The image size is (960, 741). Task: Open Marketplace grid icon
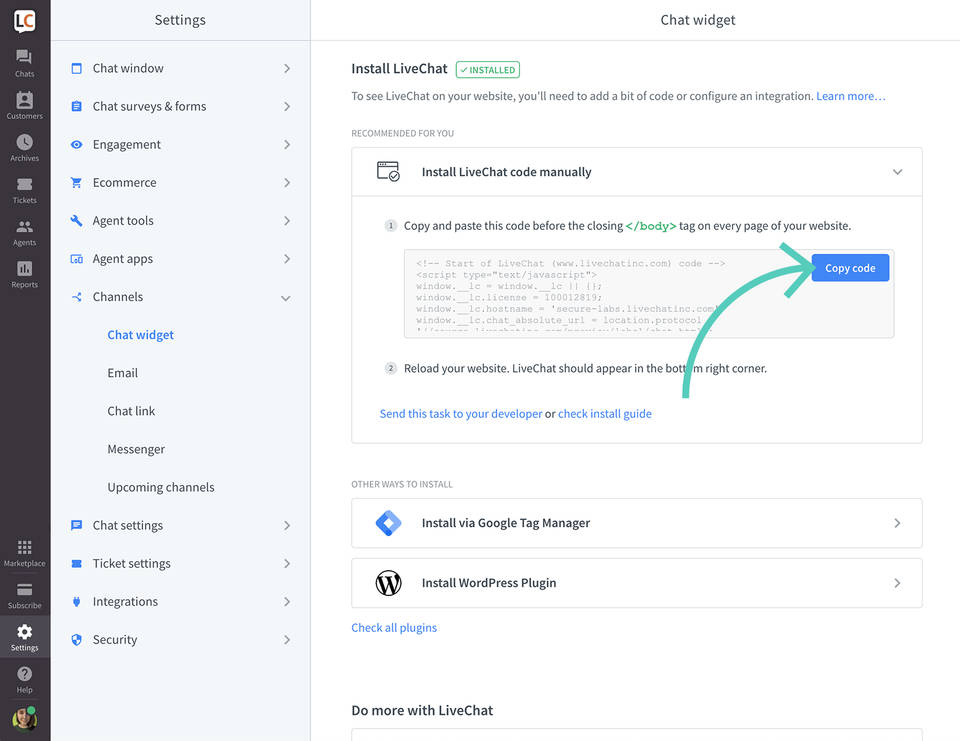tap(24, 552)
